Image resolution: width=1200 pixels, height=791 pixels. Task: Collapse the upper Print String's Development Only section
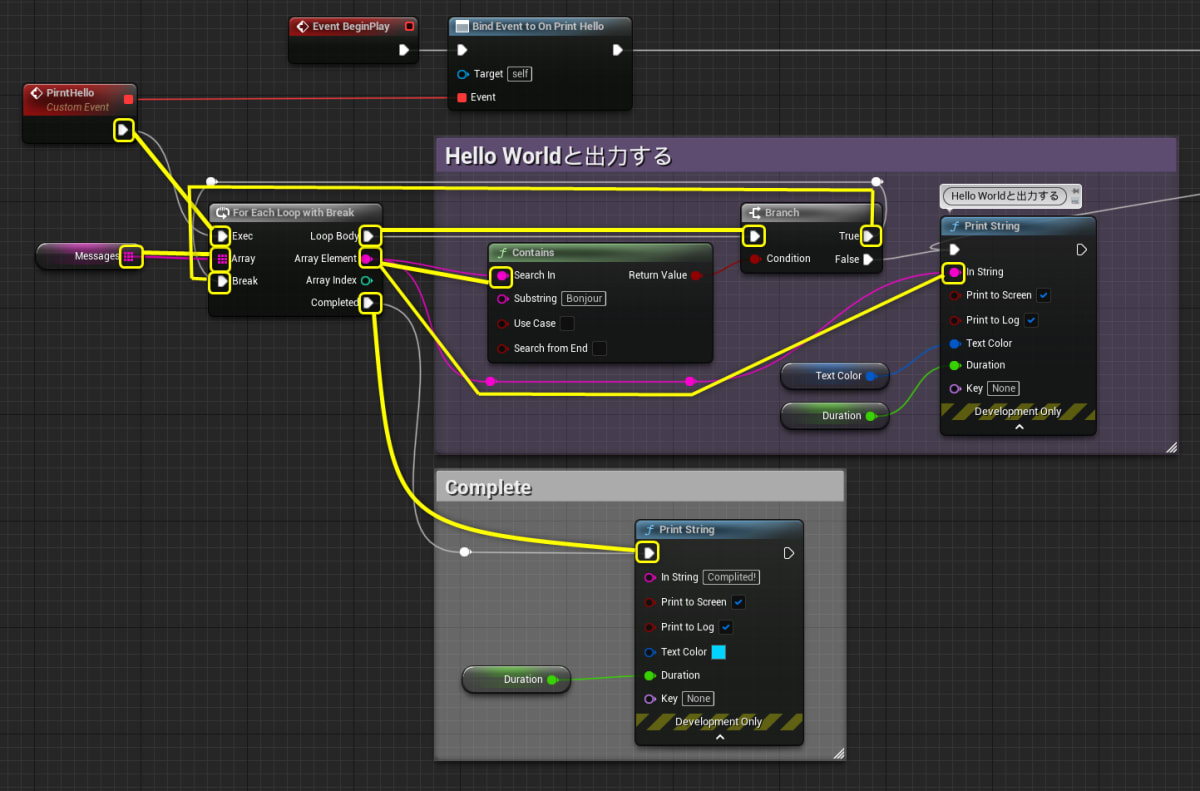[x=1018, y=426]
